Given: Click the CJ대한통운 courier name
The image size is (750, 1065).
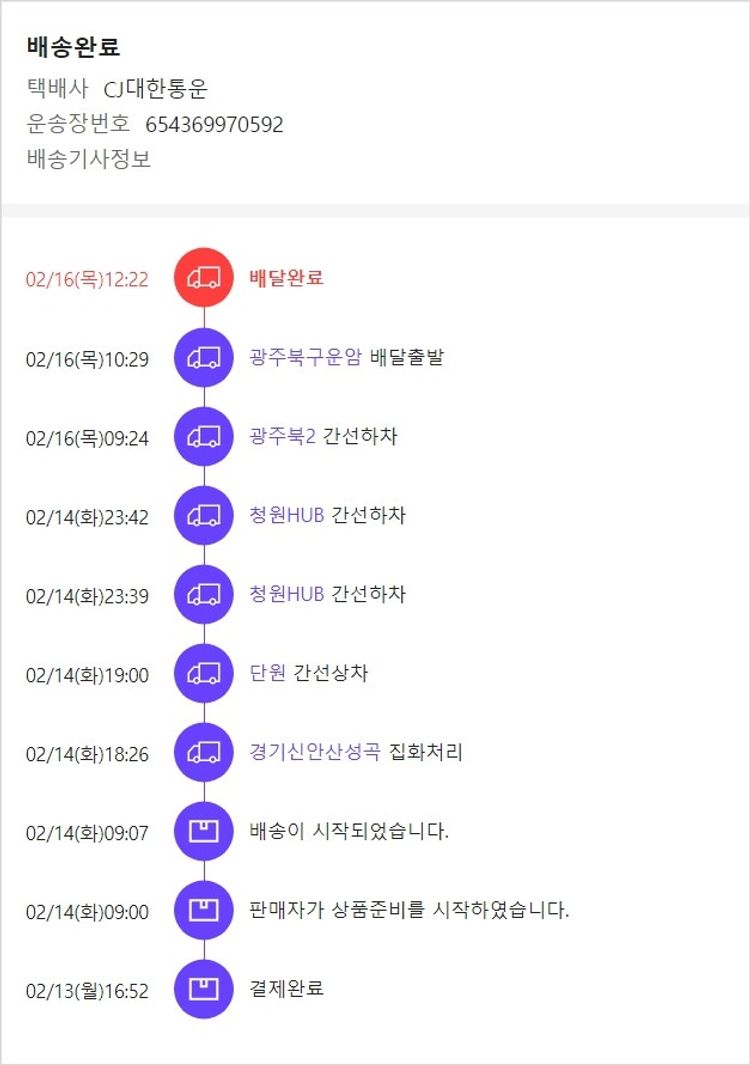Looking at the screenshot, I should pyautogui.click(x=156, y=89).
